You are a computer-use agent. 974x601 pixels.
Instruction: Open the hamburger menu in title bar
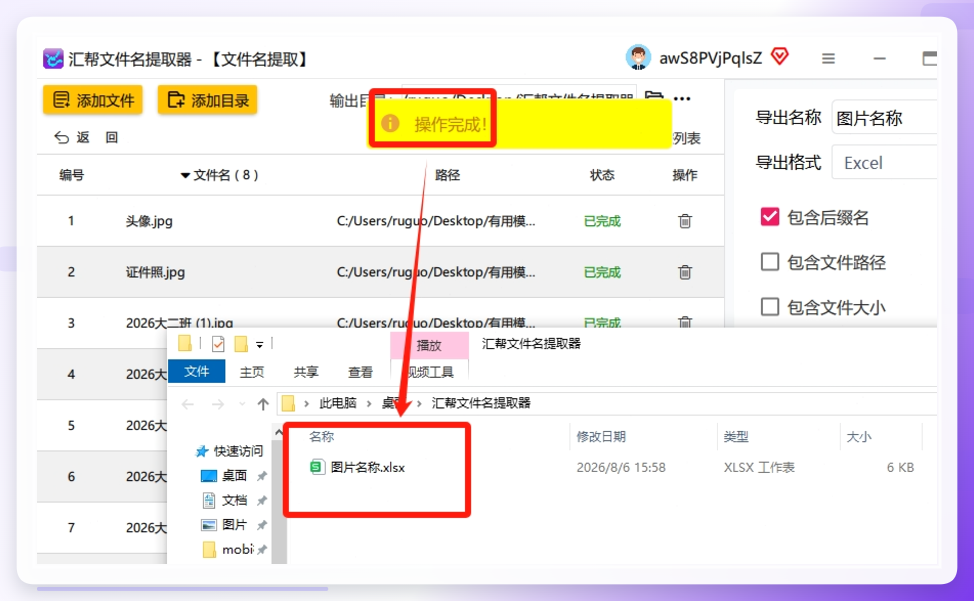pos(828,58)
